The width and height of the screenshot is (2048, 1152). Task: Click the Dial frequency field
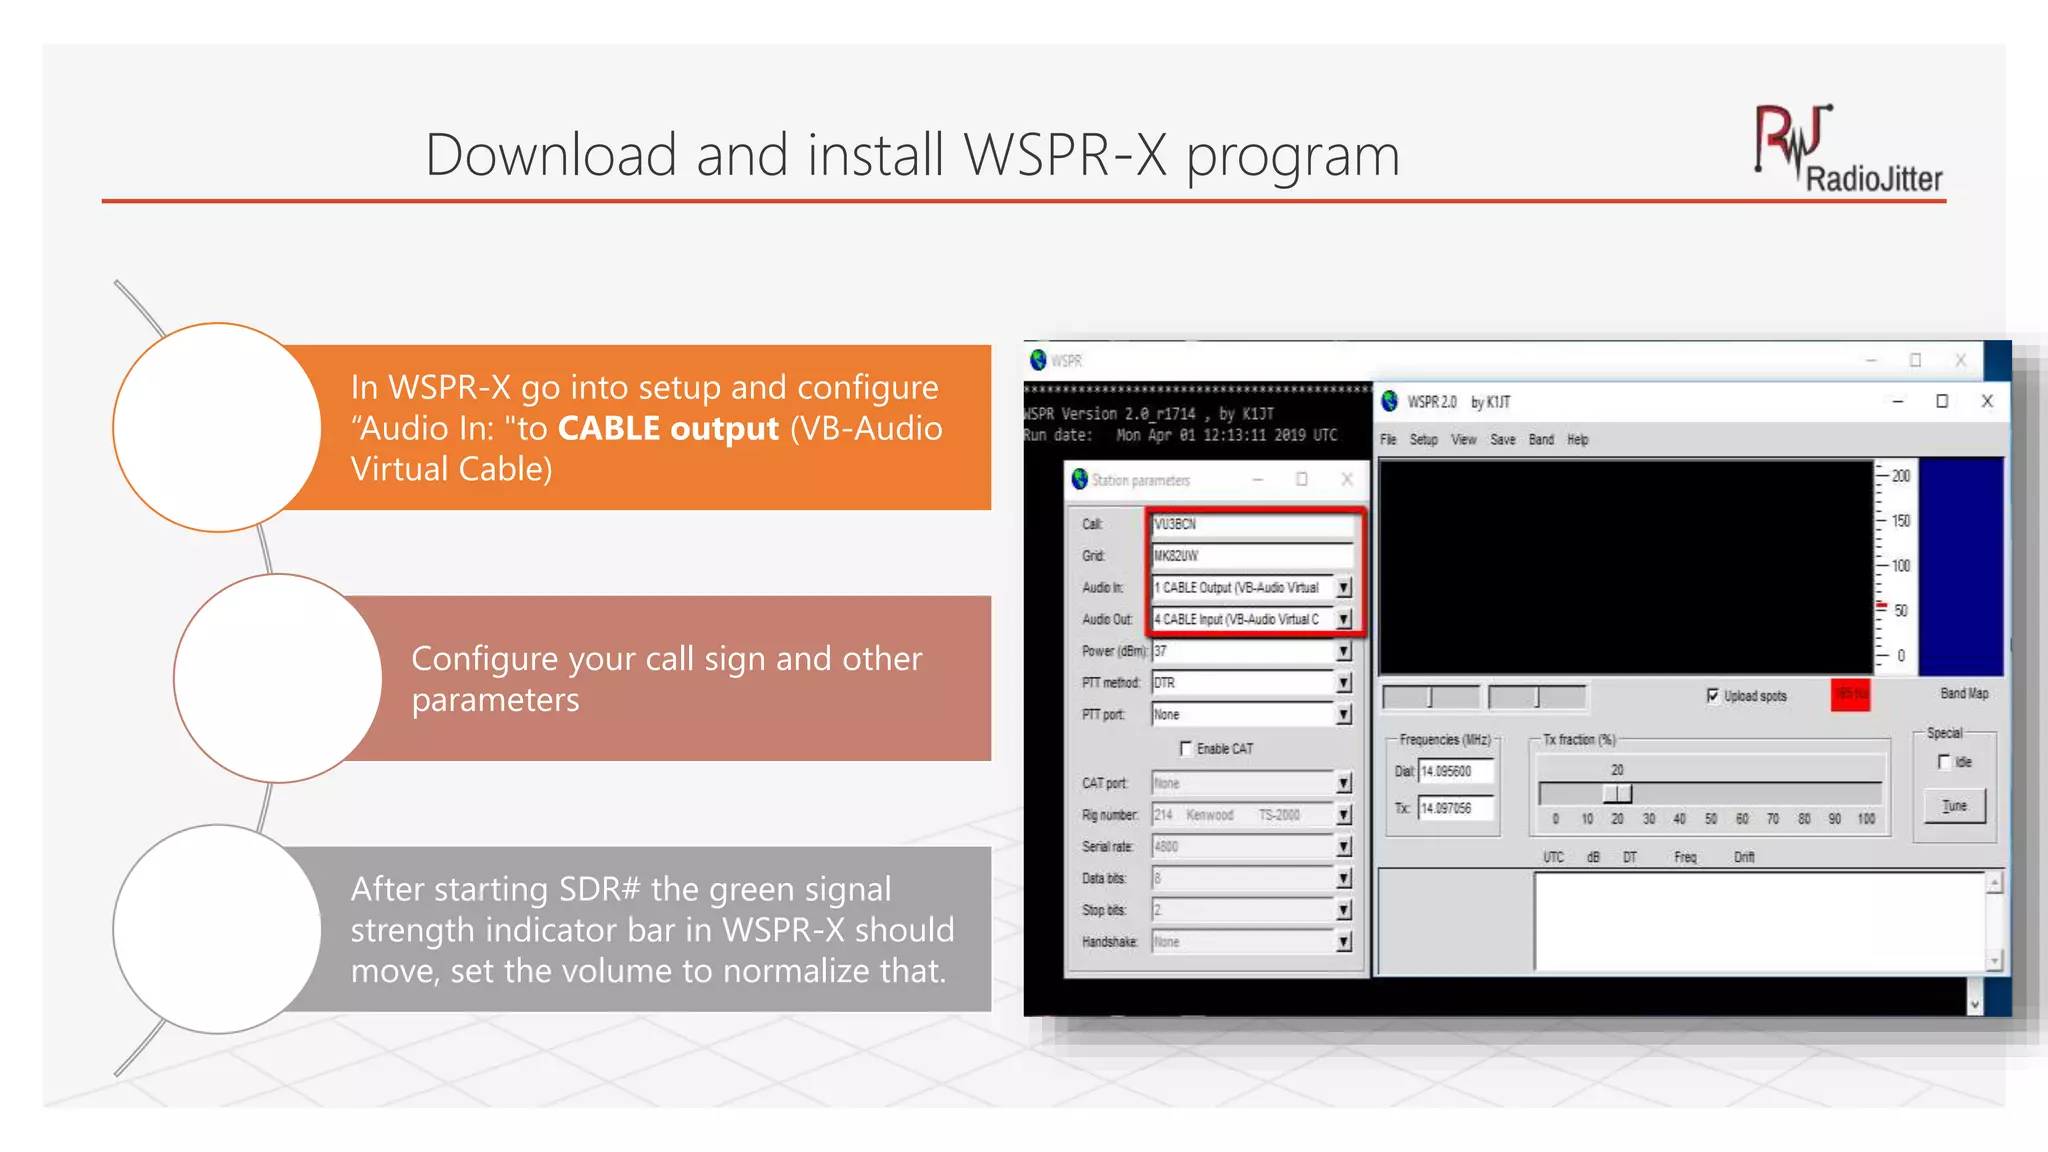pos(1456,771)
